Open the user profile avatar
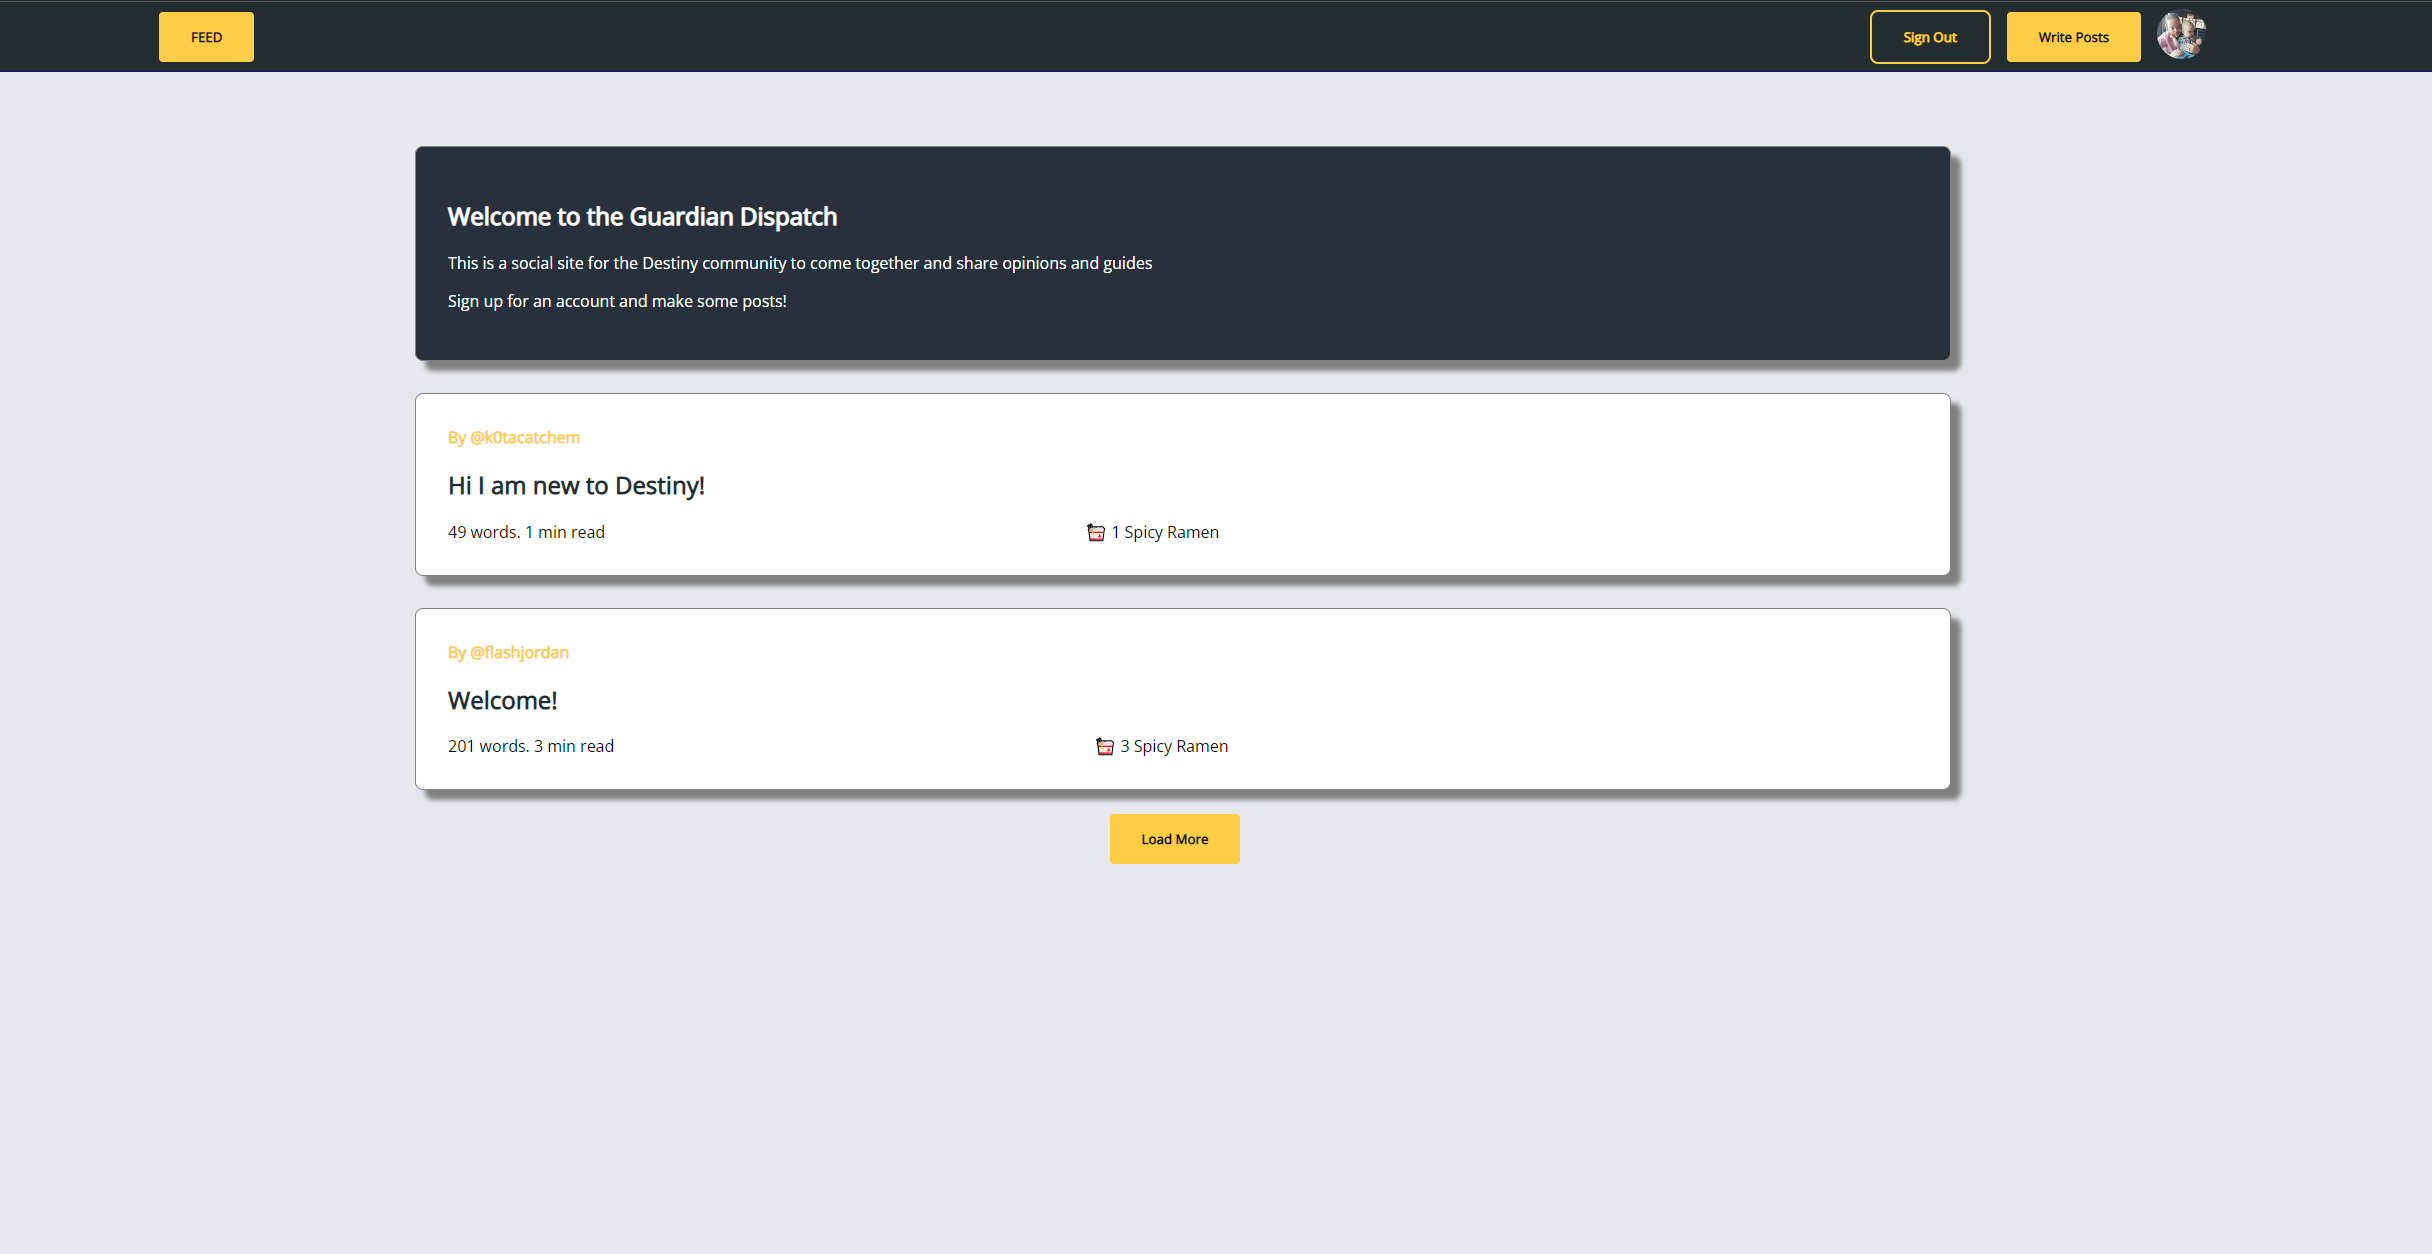This screenshot has height=1254, width=2432. (2181, 35)
